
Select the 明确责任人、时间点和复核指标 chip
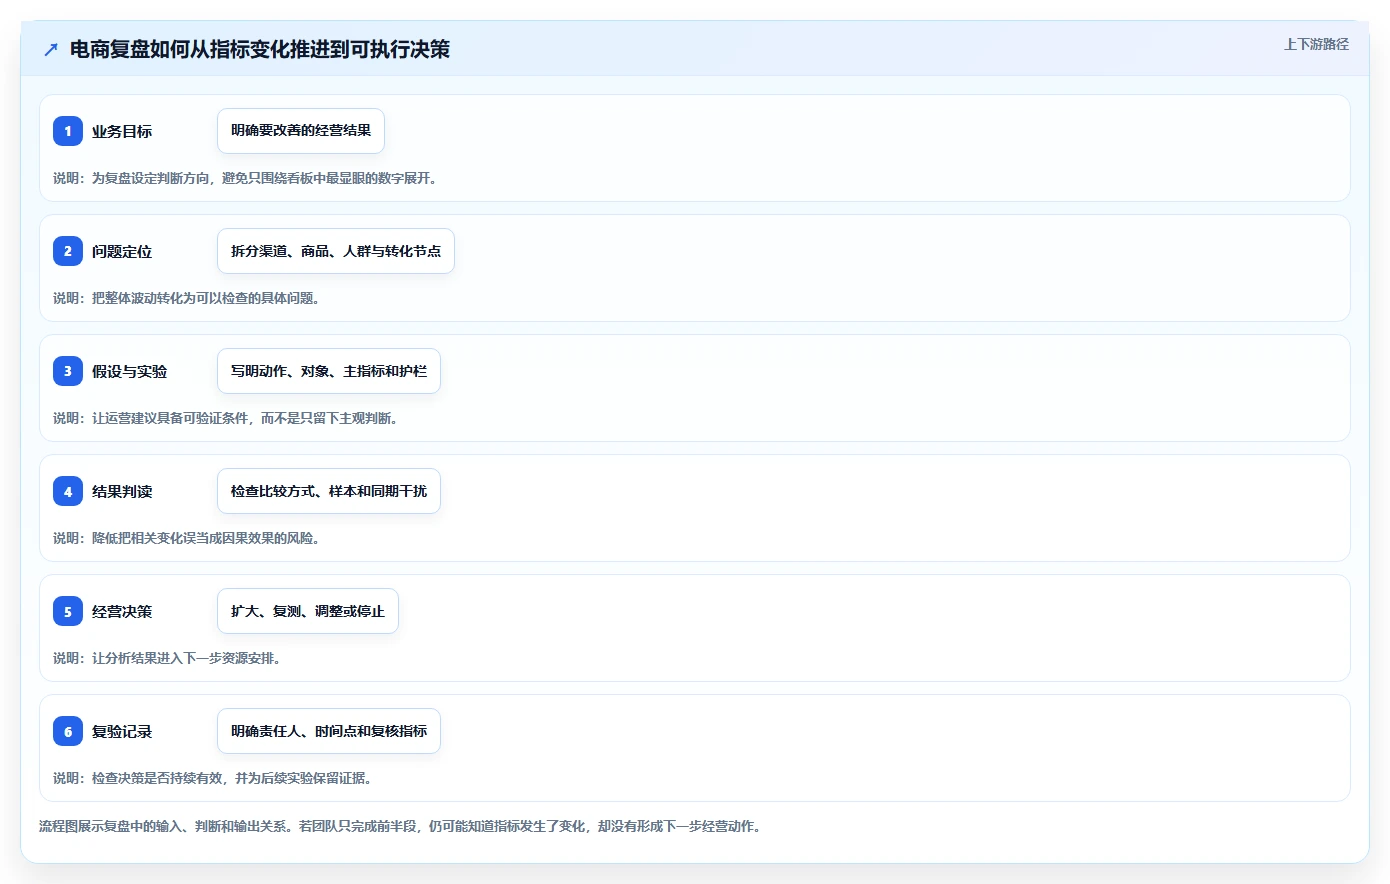tap(329, 731)
